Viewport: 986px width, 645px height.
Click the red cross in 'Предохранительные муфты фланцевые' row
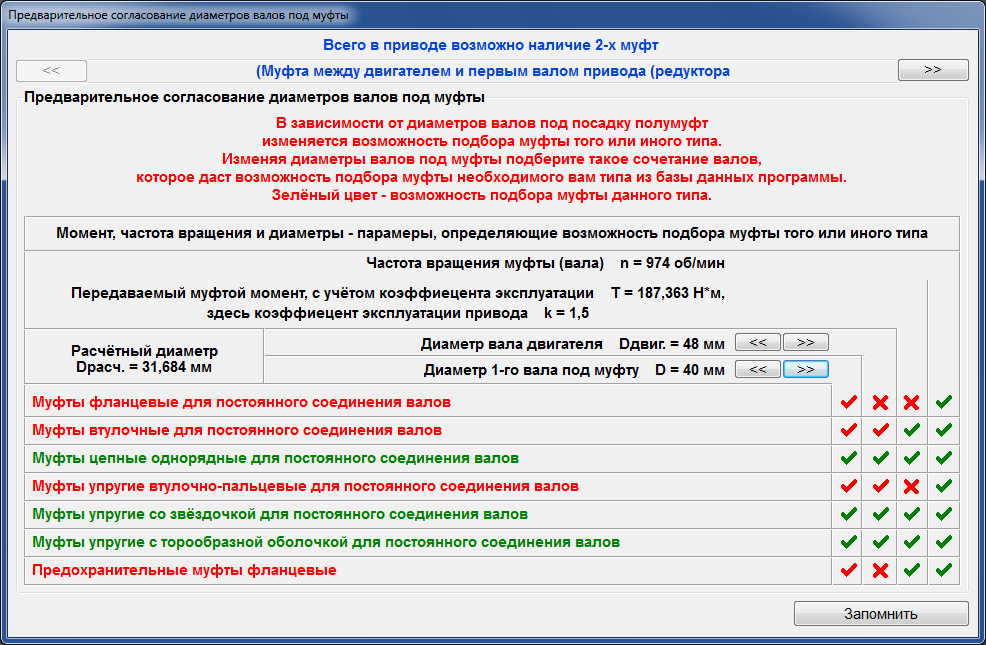[880, 570]
